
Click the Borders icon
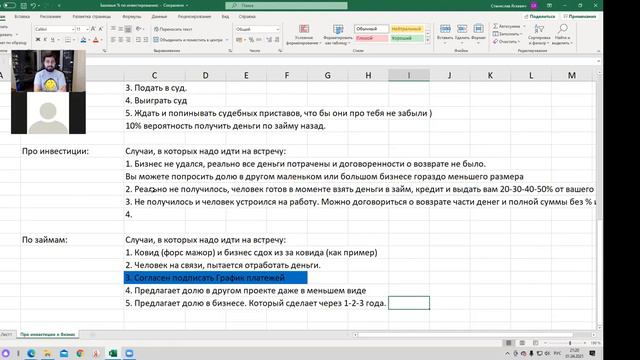(68, 40)
